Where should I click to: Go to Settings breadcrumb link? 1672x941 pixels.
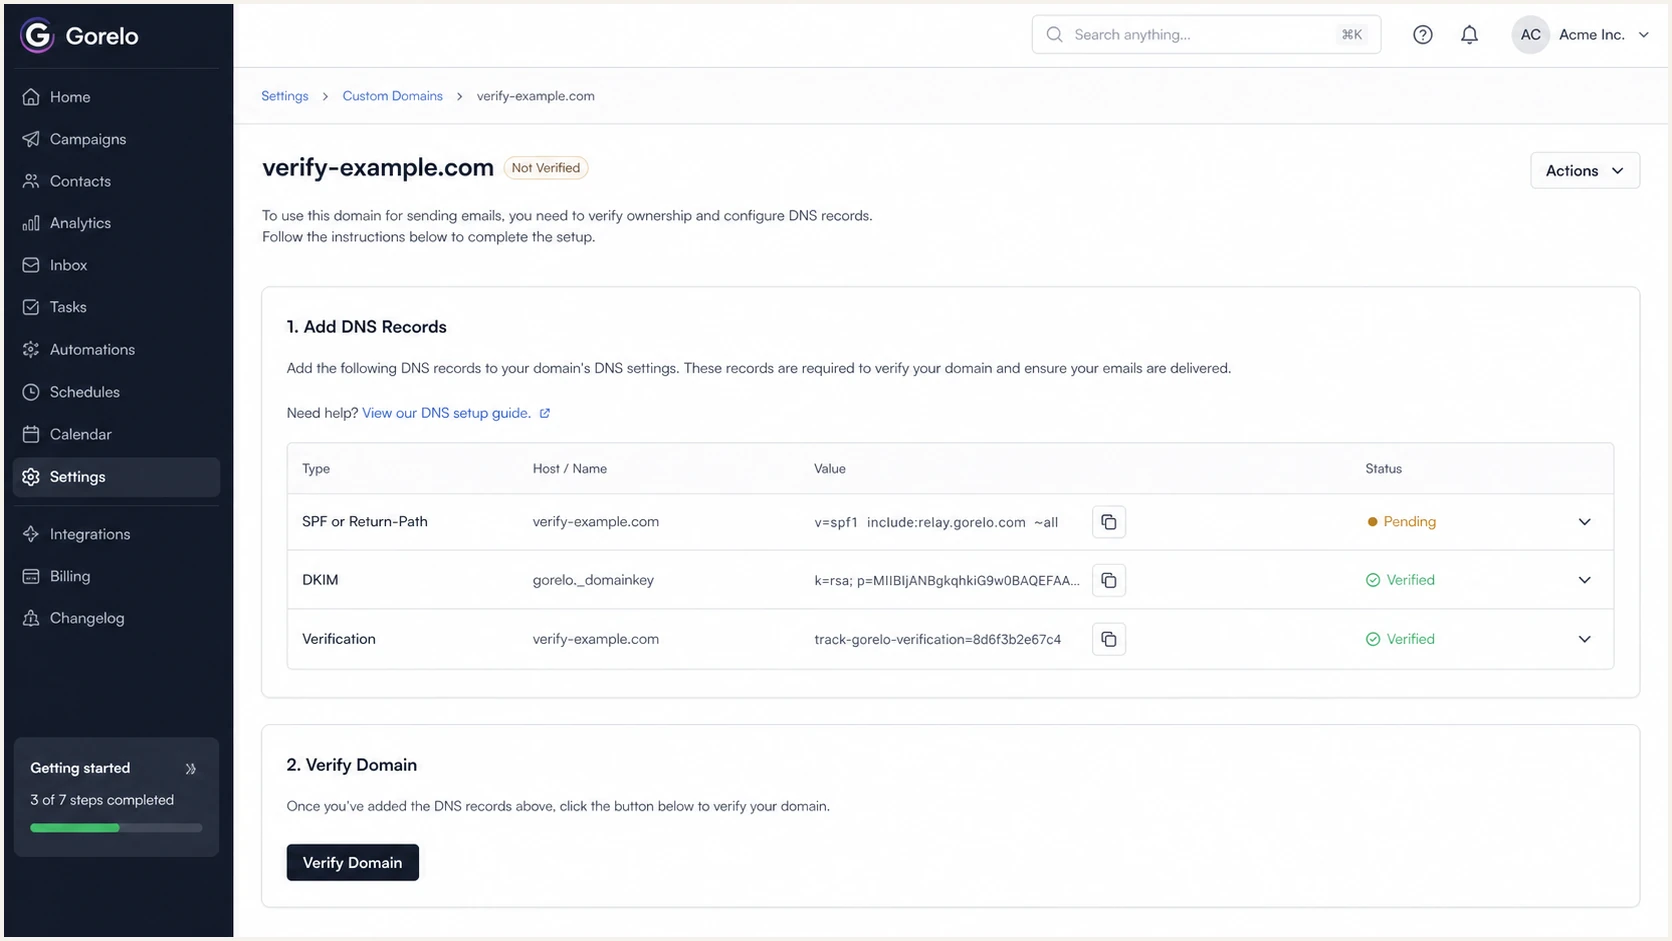285,96
